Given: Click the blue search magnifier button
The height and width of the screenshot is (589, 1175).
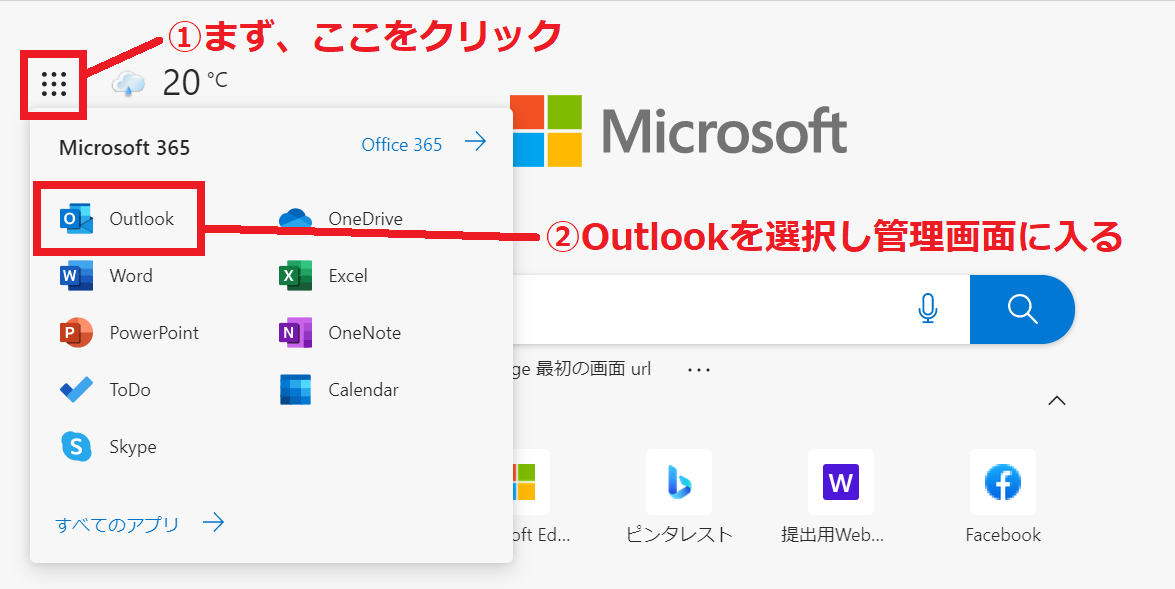Looking at the screenshot, I should click(x=1022, y=309).
